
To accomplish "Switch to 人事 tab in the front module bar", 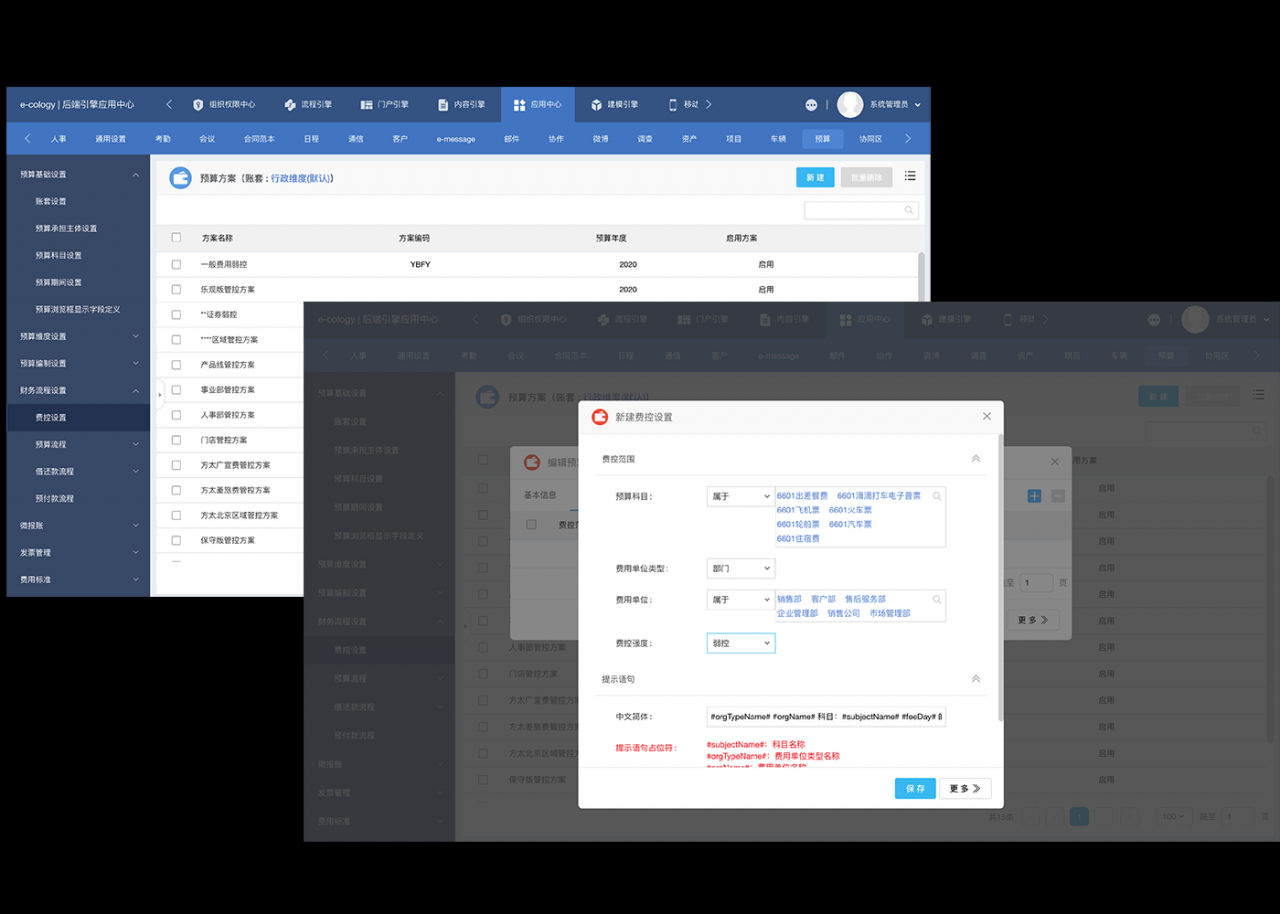I will [59, 139].
